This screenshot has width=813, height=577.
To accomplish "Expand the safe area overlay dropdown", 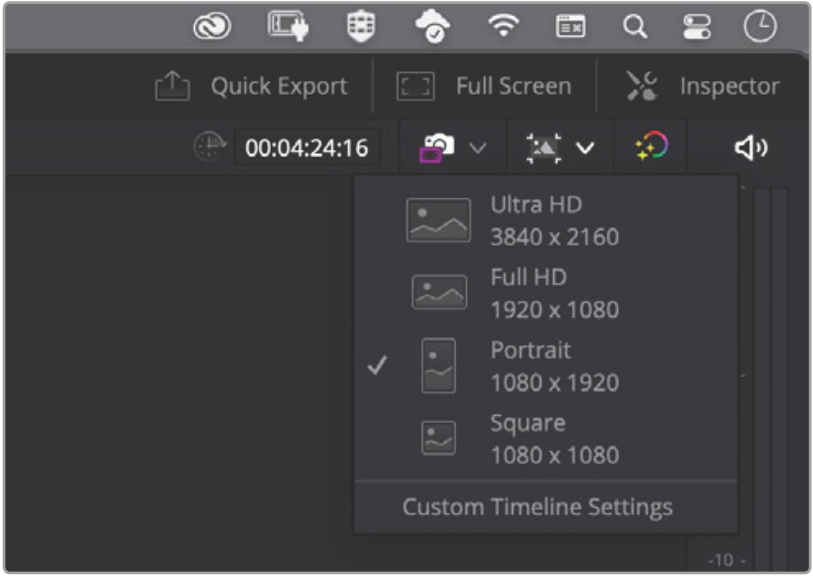I will click(x=585, y=148).
